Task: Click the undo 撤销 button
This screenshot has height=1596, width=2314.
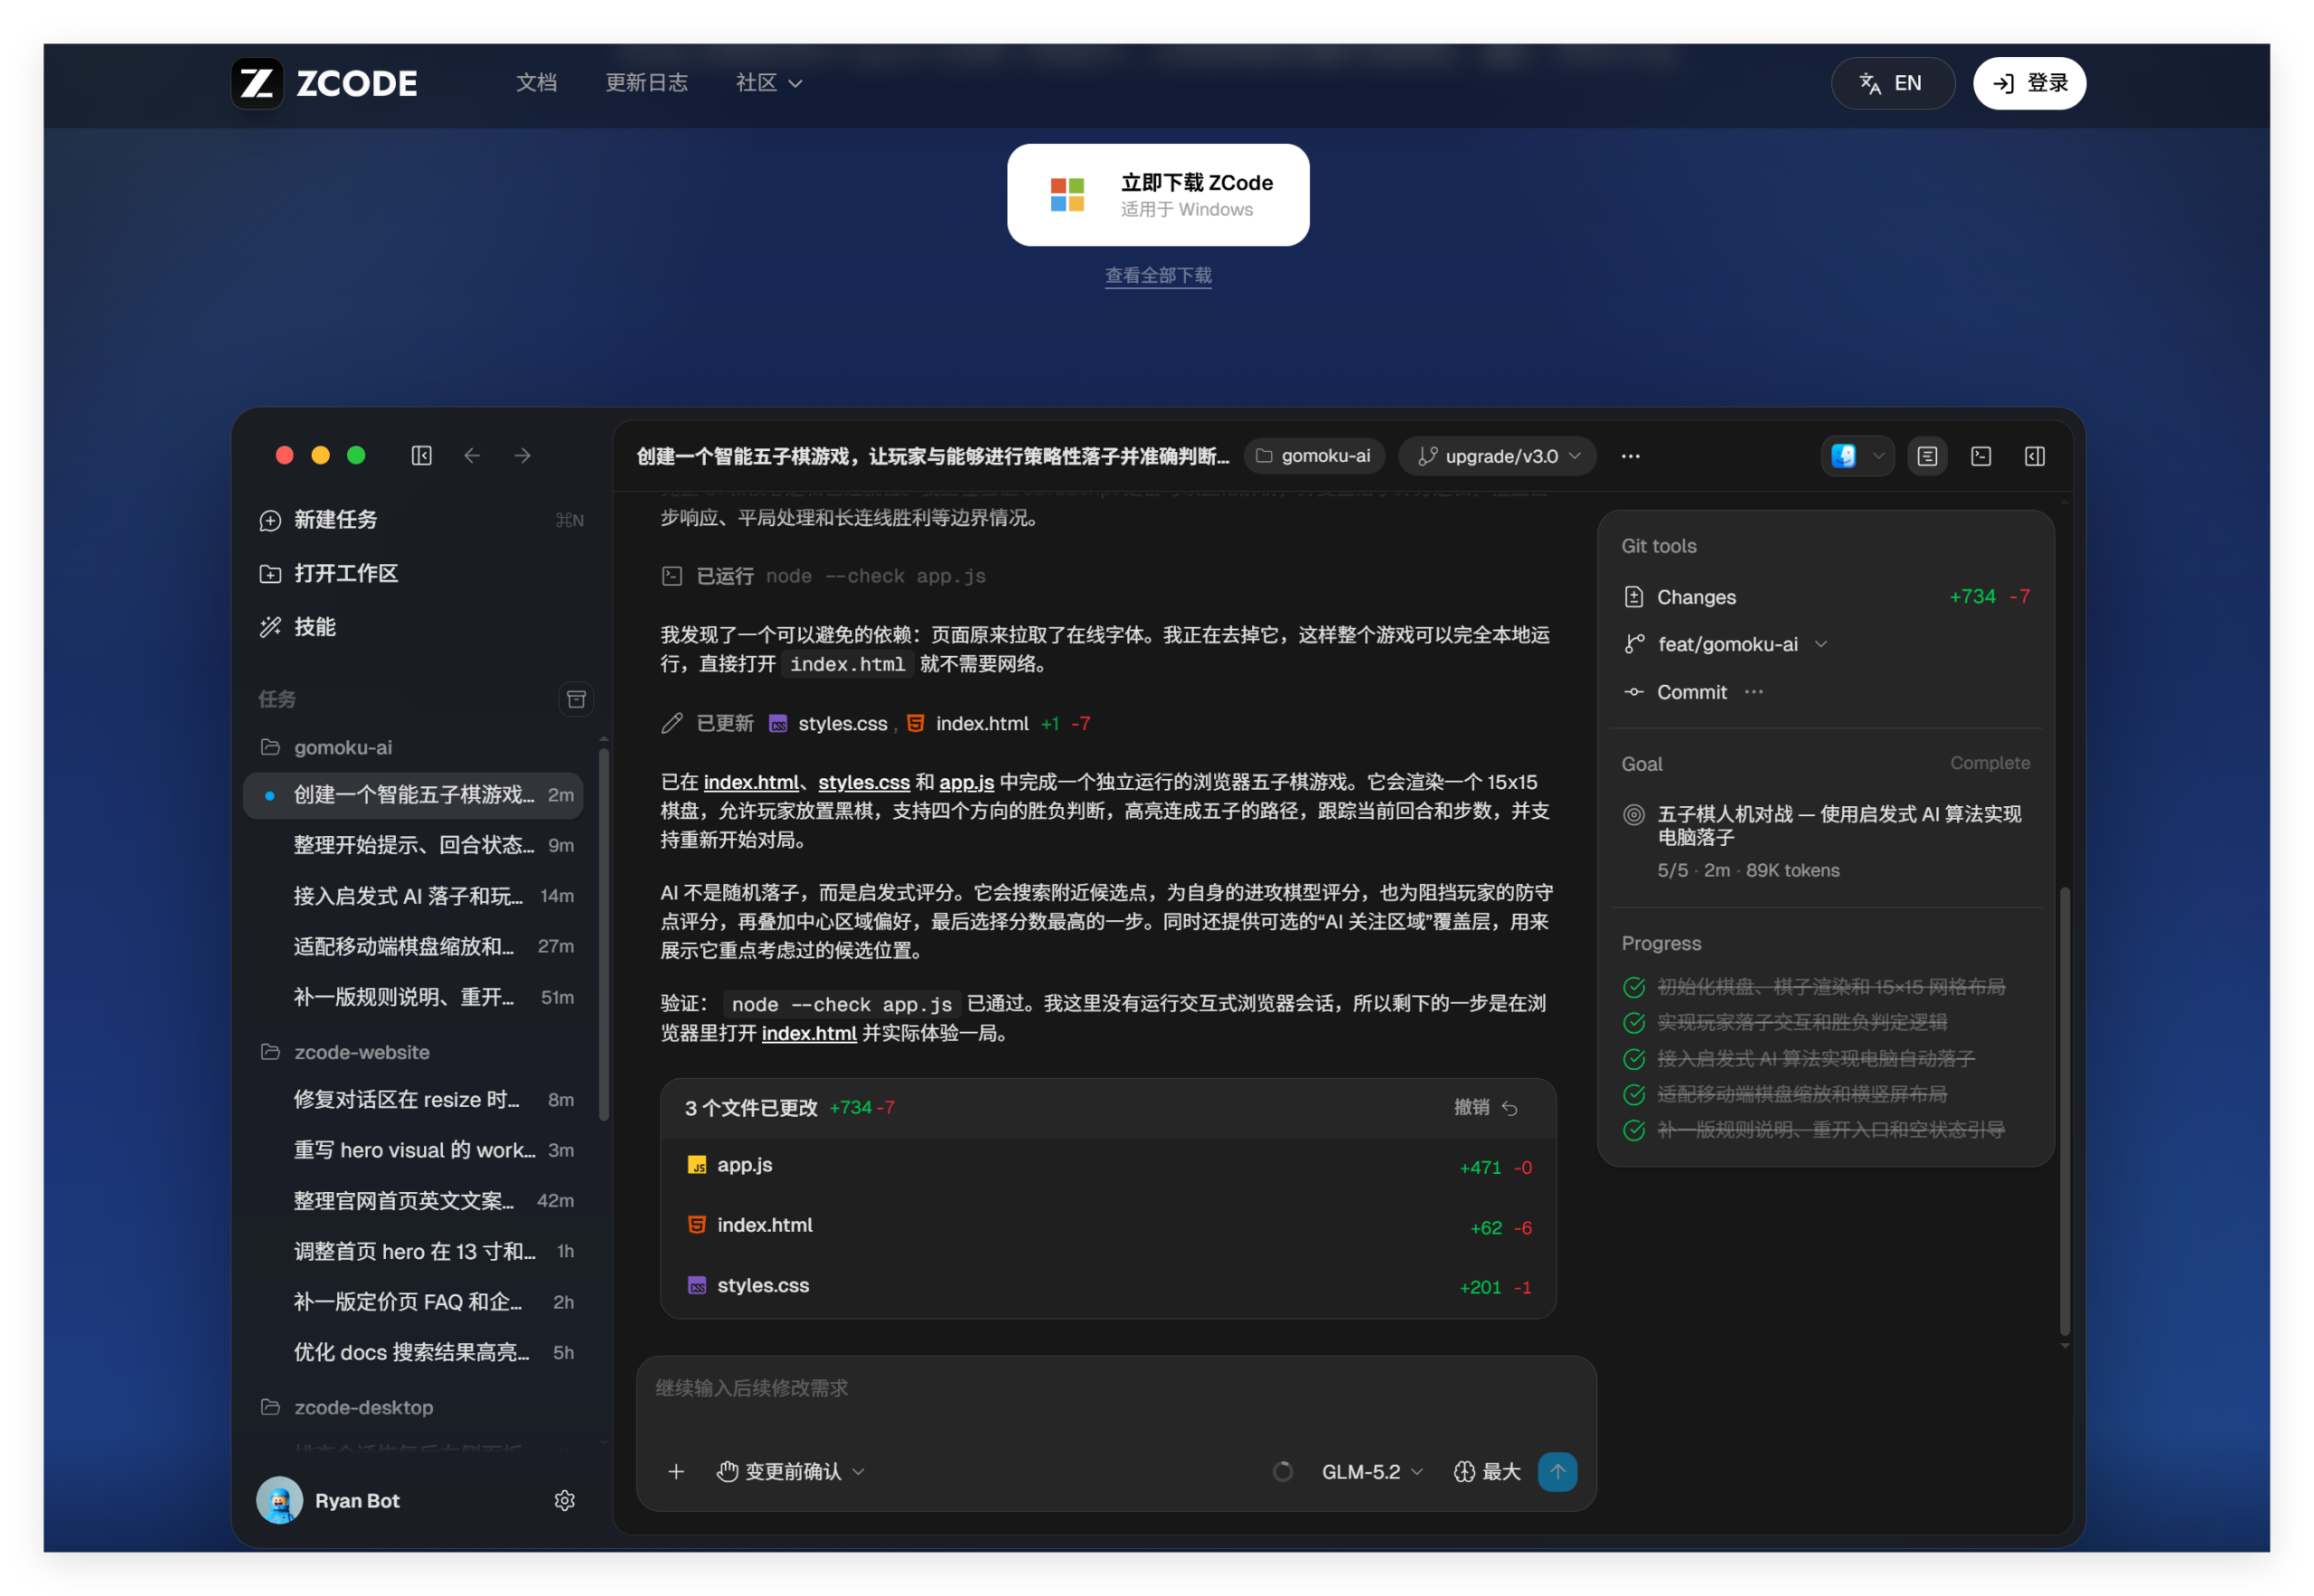Action: (x=1486, y=1107)
